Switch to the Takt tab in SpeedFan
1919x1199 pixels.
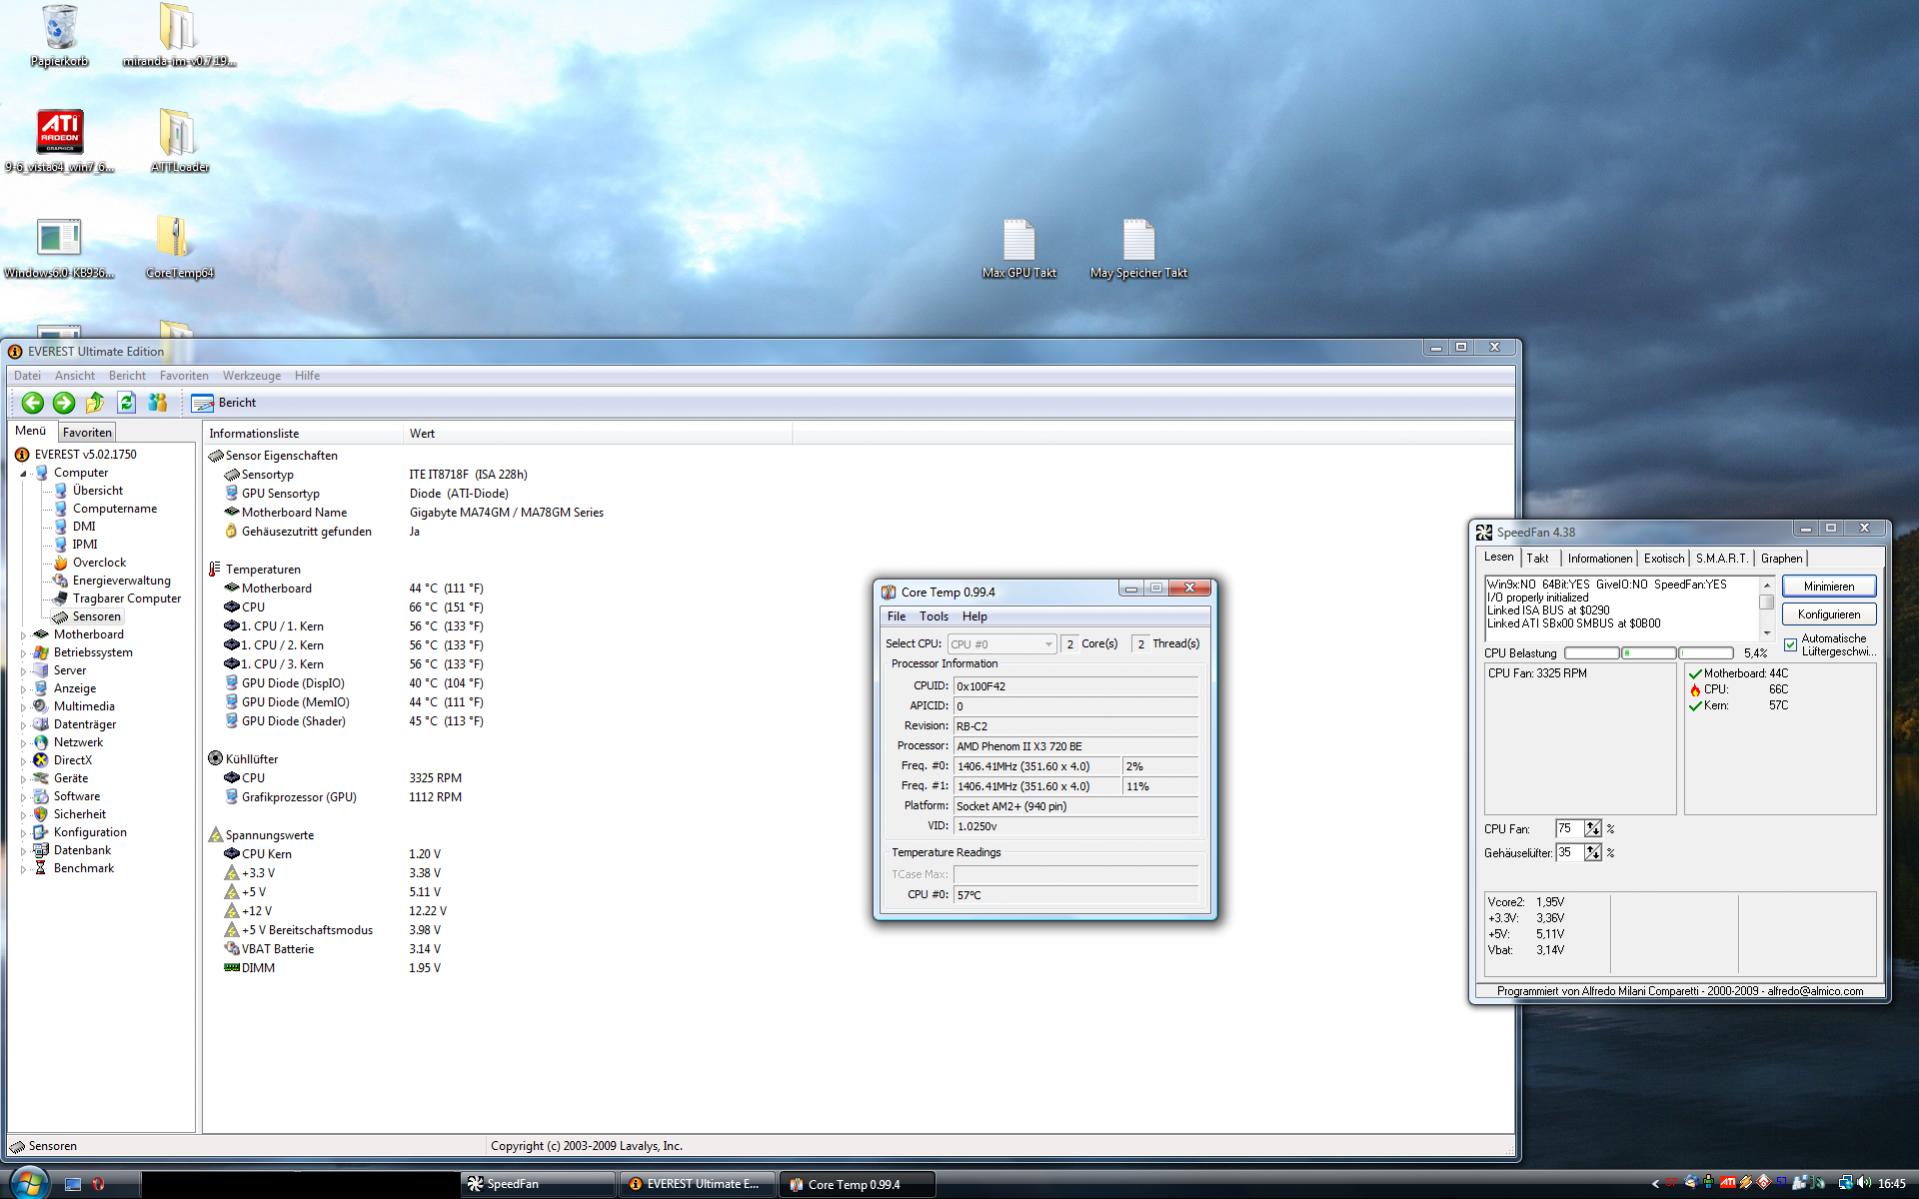tap(1537, 558)
